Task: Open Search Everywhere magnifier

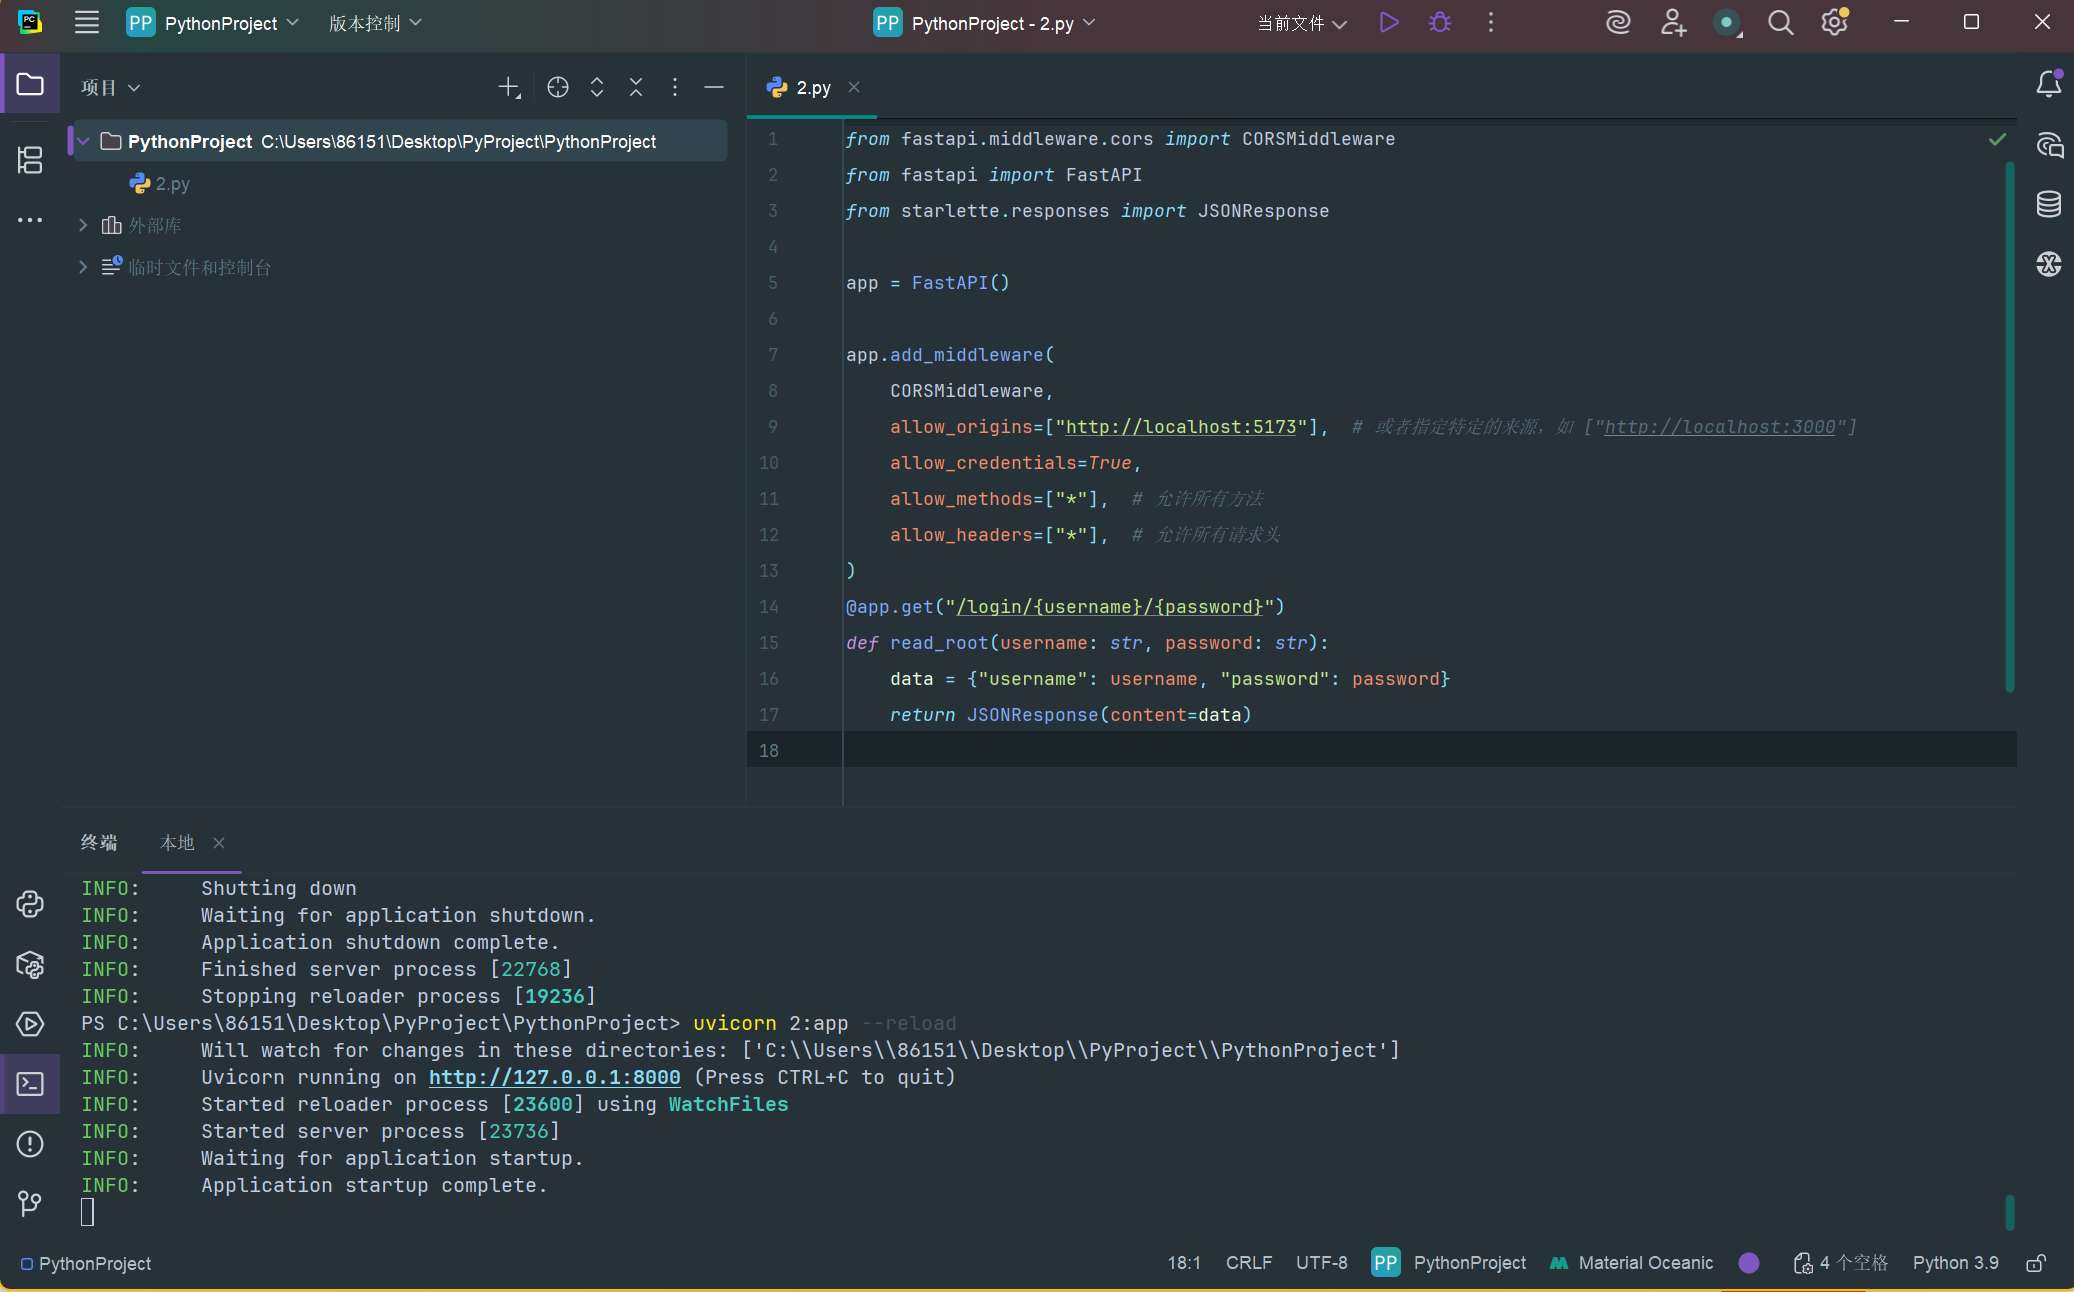Action: coord(1780,22)
